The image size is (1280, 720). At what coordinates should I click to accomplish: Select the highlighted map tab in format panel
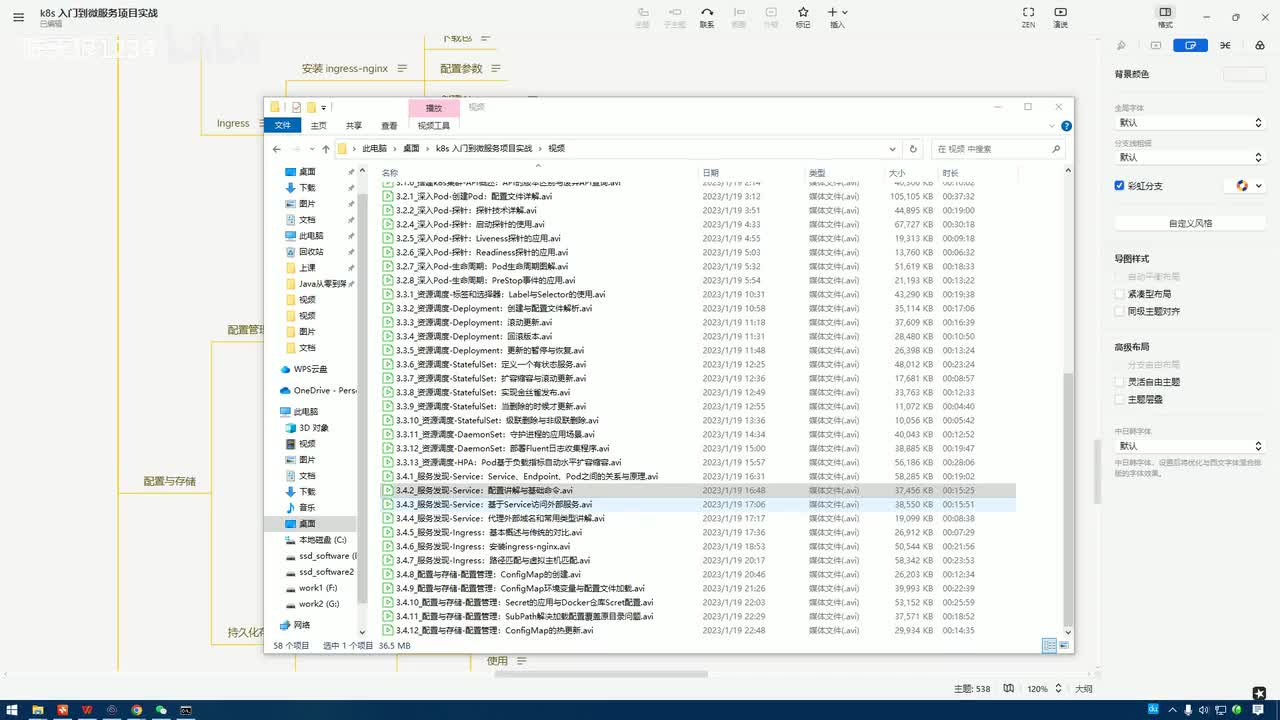[x=1190, y=45]
